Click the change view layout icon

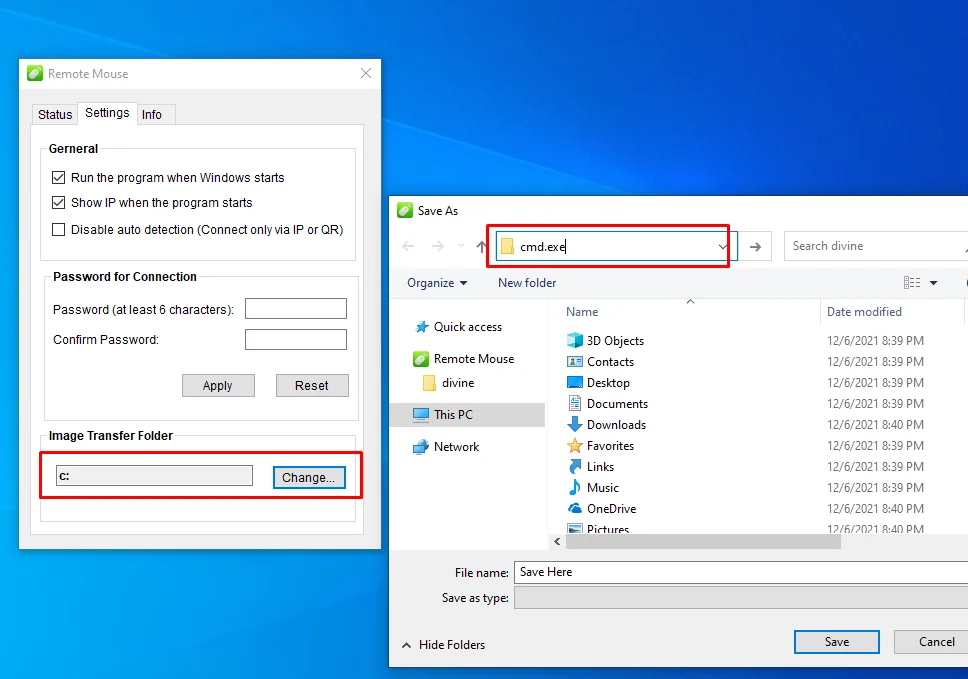(912, 283)
